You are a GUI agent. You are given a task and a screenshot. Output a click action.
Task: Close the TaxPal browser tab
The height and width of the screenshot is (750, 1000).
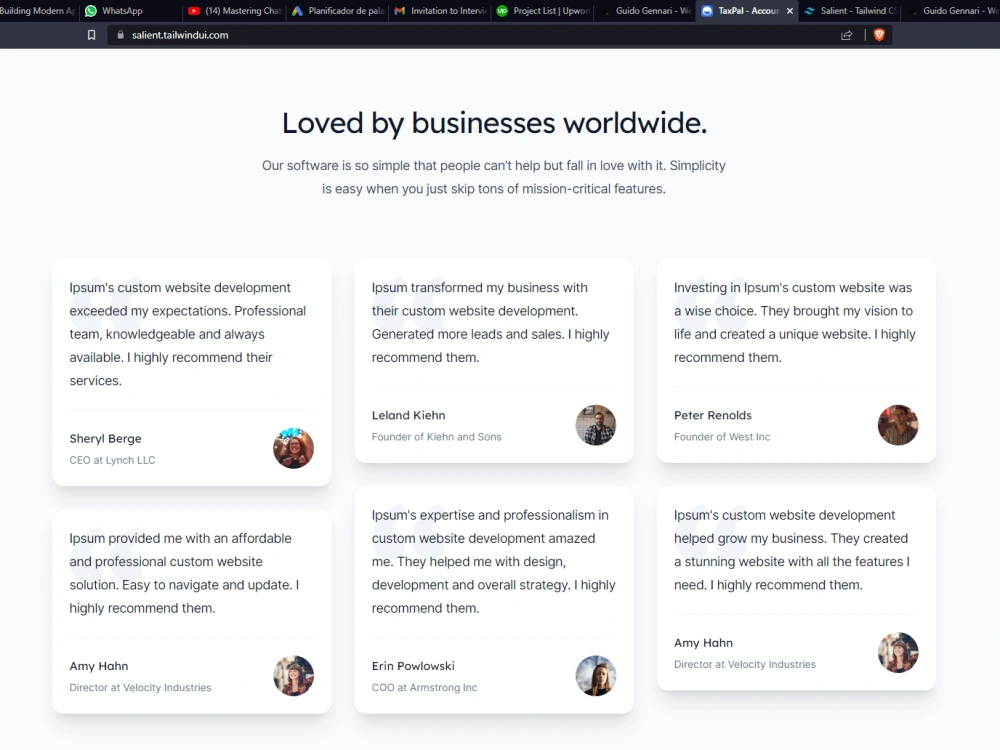point(790,11)
